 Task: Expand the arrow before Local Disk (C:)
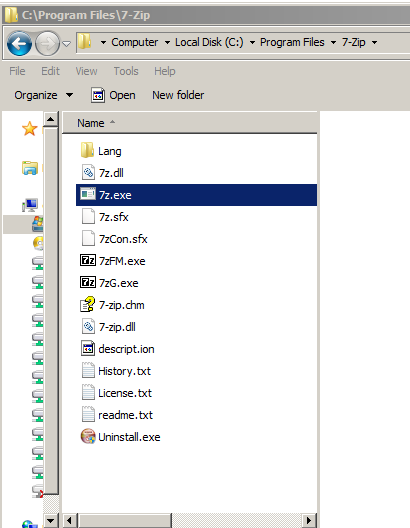coord(167,42)
